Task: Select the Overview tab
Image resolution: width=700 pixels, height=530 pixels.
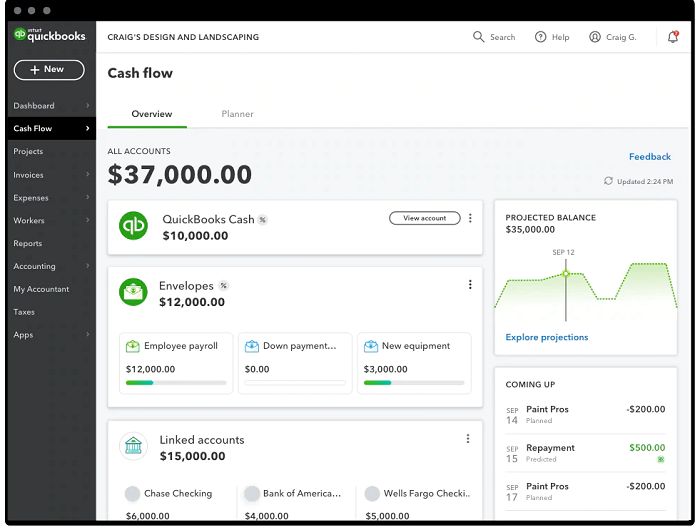Action: click(152, 114)
